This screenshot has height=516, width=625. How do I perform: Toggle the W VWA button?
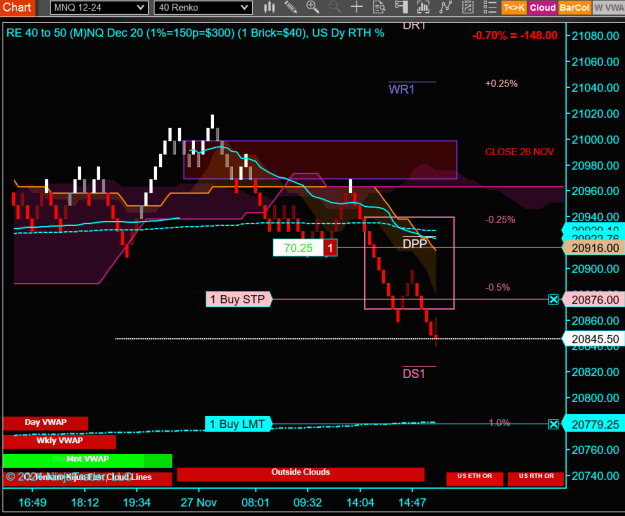(609, 8)
